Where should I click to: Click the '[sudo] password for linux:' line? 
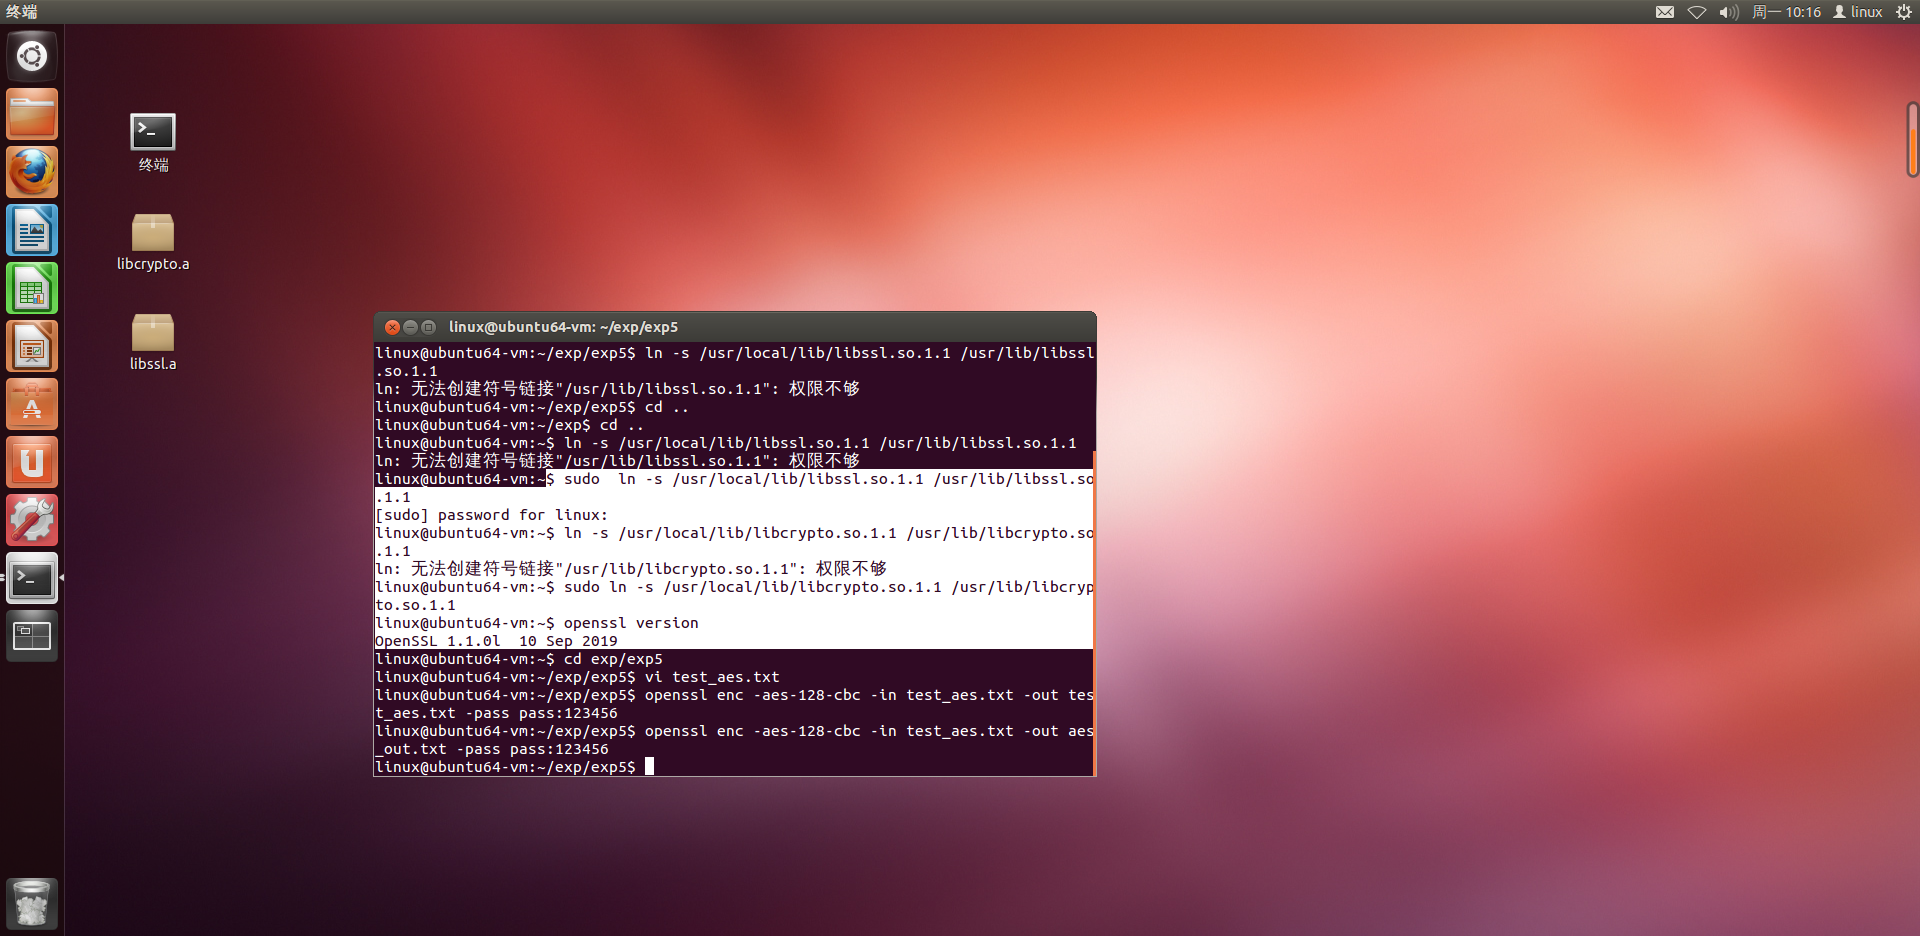point(491,515)
